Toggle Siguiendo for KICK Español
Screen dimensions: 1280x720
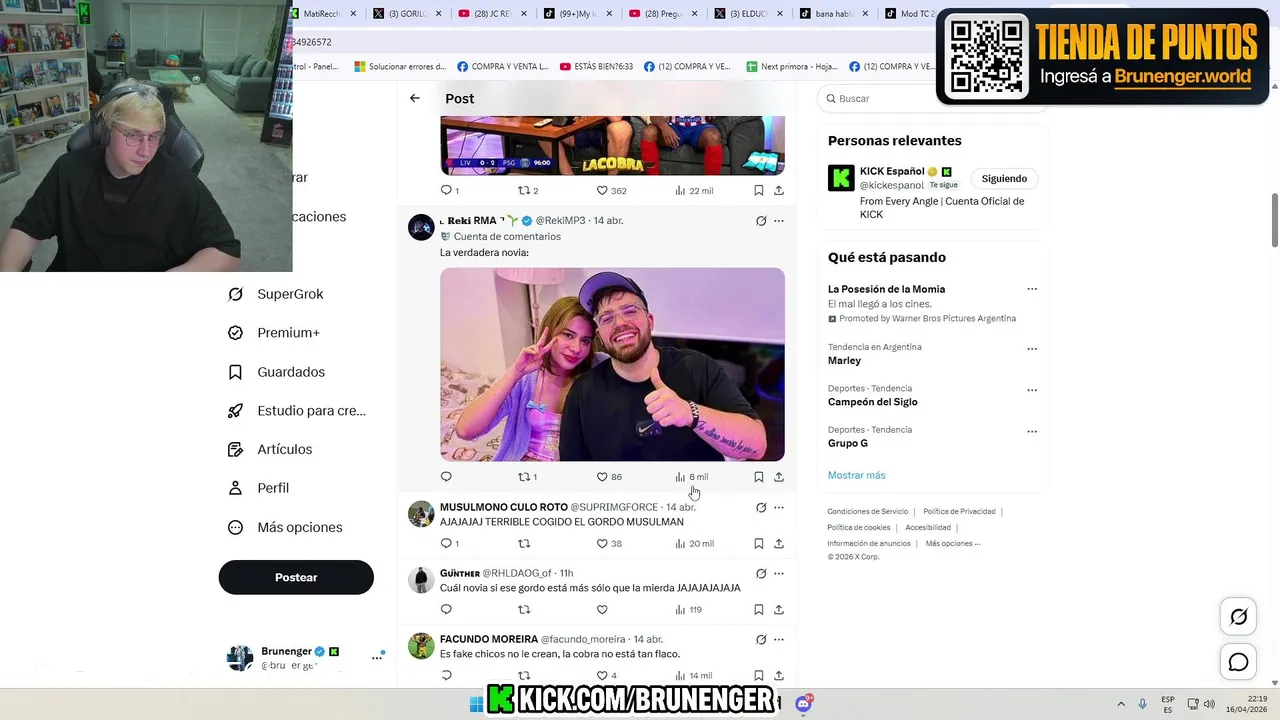tap(1004, 179)
